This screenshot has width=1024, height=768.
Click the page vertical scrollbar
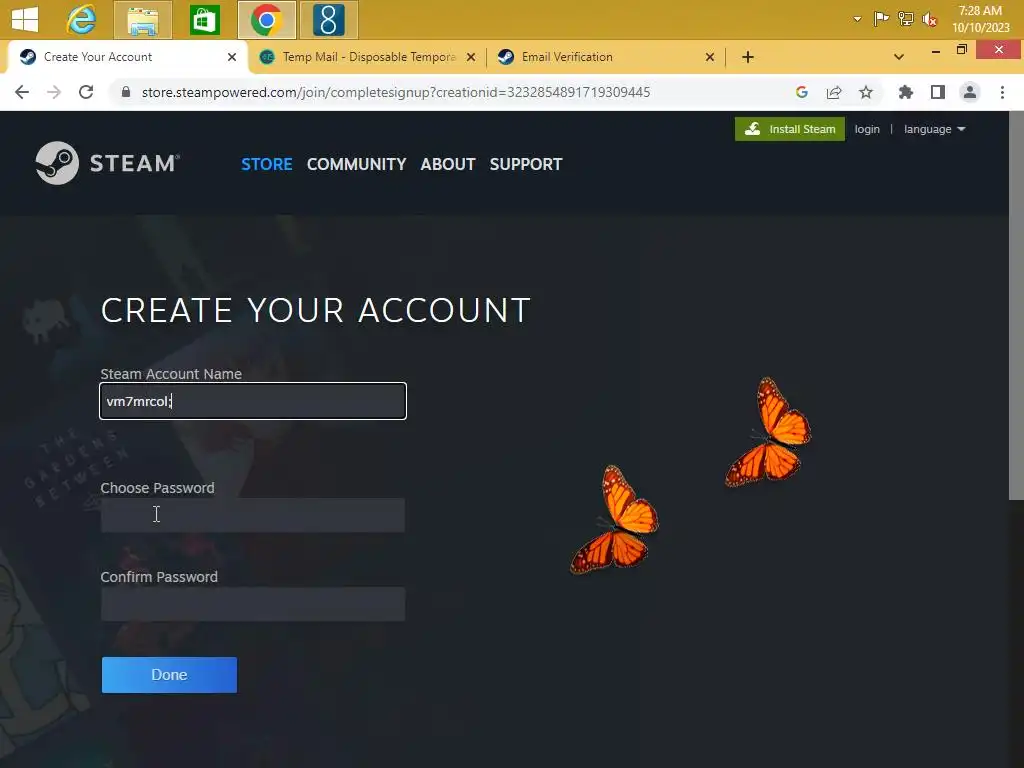1016,306
